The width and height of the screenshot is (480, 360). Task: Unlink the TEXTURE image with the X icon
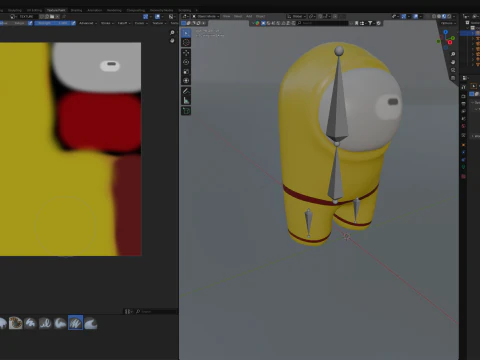coord(57,16)
